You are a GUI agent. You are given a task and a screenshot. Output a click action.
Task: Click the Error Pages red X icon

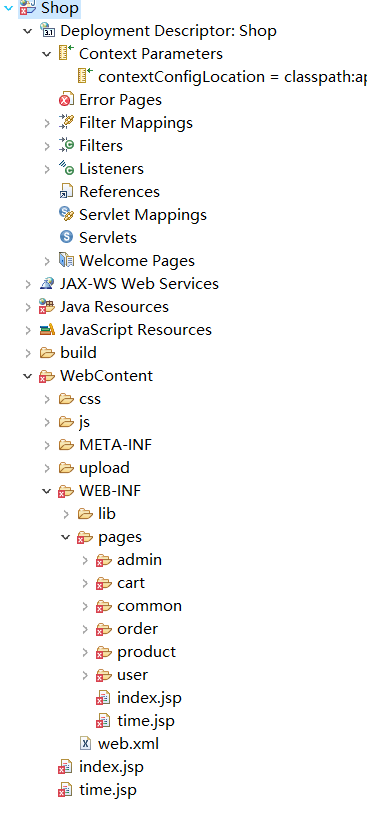pyautogui.click(x=66, y=99)
